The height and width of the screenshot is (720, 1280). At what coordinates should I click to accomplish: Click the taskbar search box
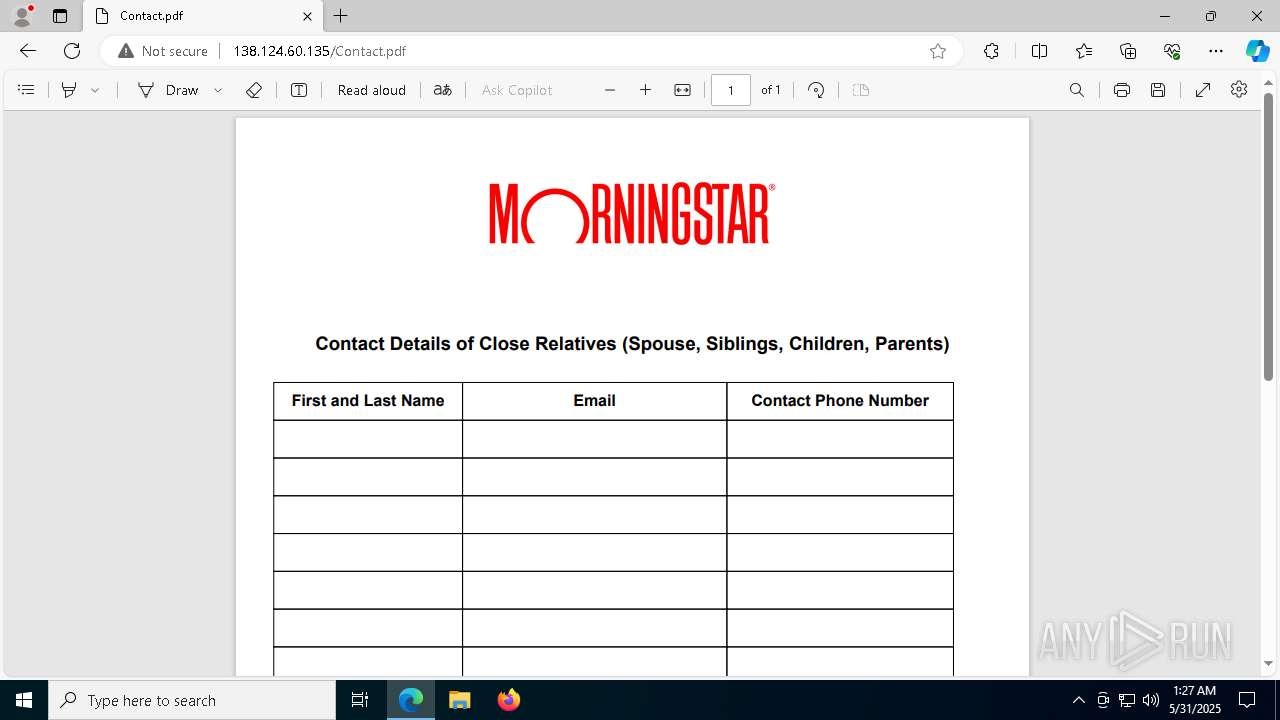192,700
